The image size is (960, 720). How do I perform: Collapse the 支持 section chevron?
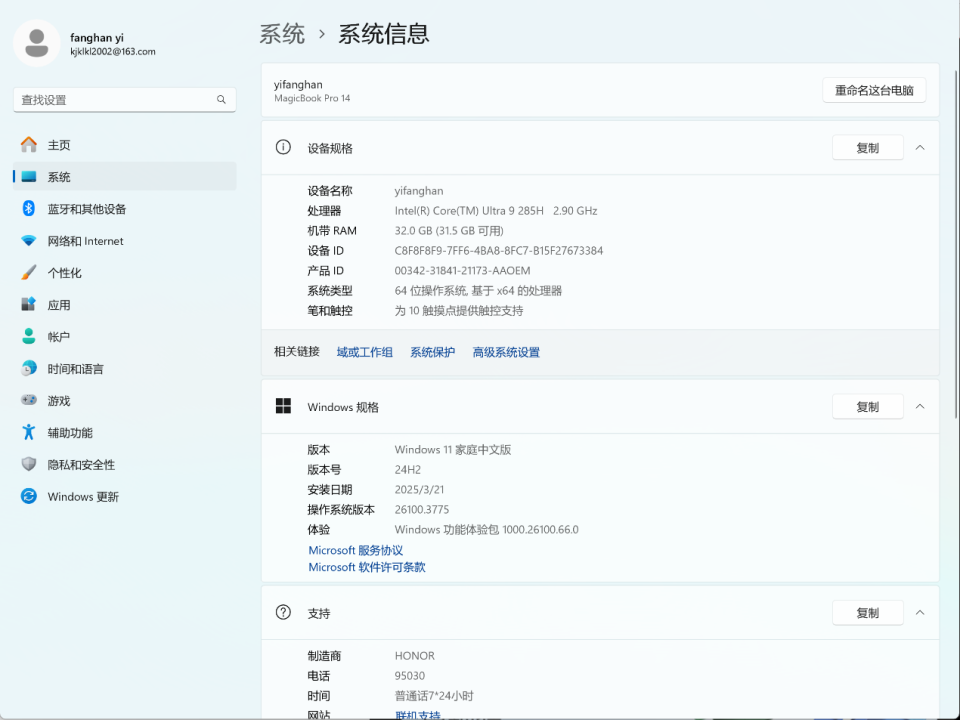[920, 613]
